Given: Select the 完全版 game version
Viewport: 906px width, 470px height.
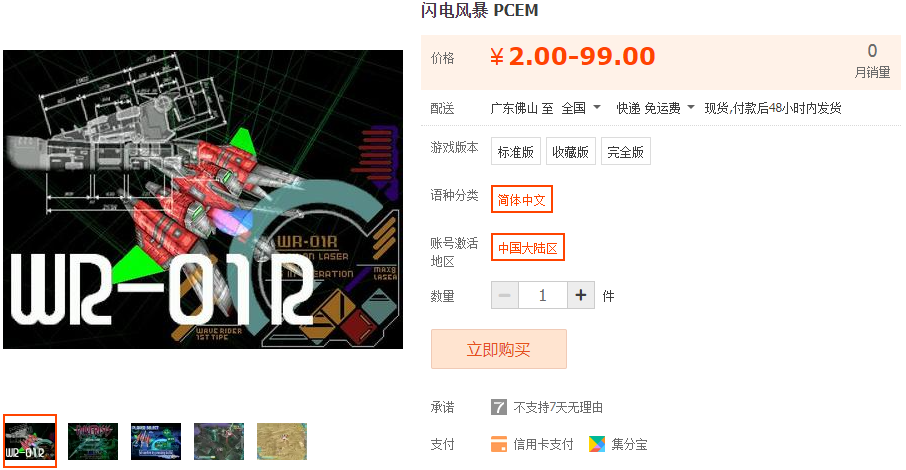Looking at the screenshot, I should (x=626, y=151).
